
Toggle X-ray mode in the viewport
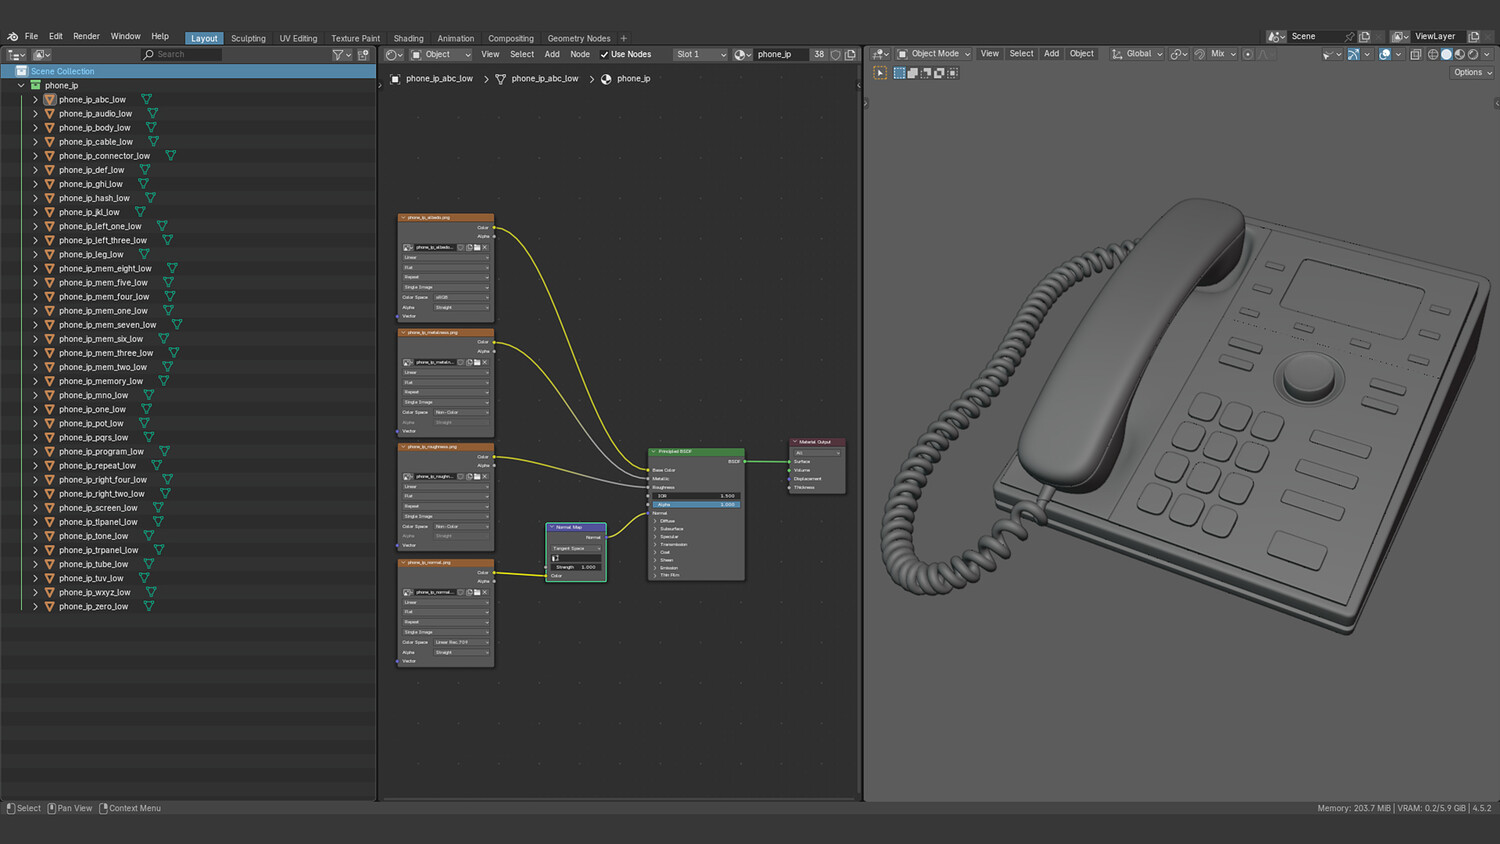coord(1415,54)
